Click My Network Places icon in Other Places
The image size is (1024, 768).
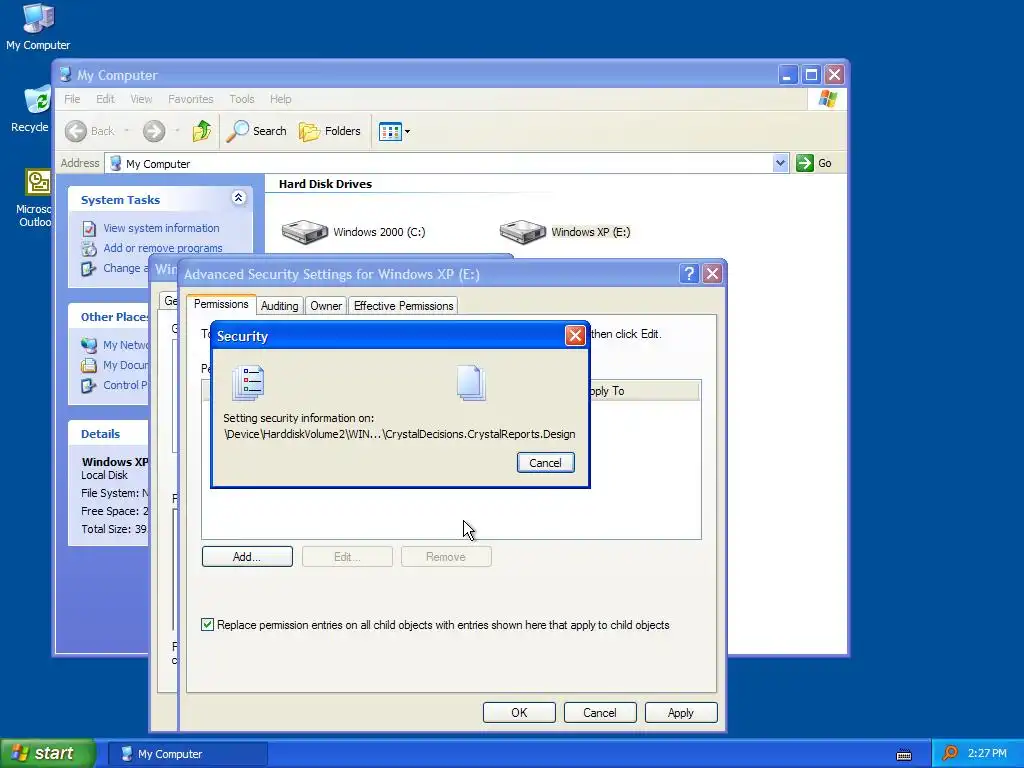pos(89,345)
